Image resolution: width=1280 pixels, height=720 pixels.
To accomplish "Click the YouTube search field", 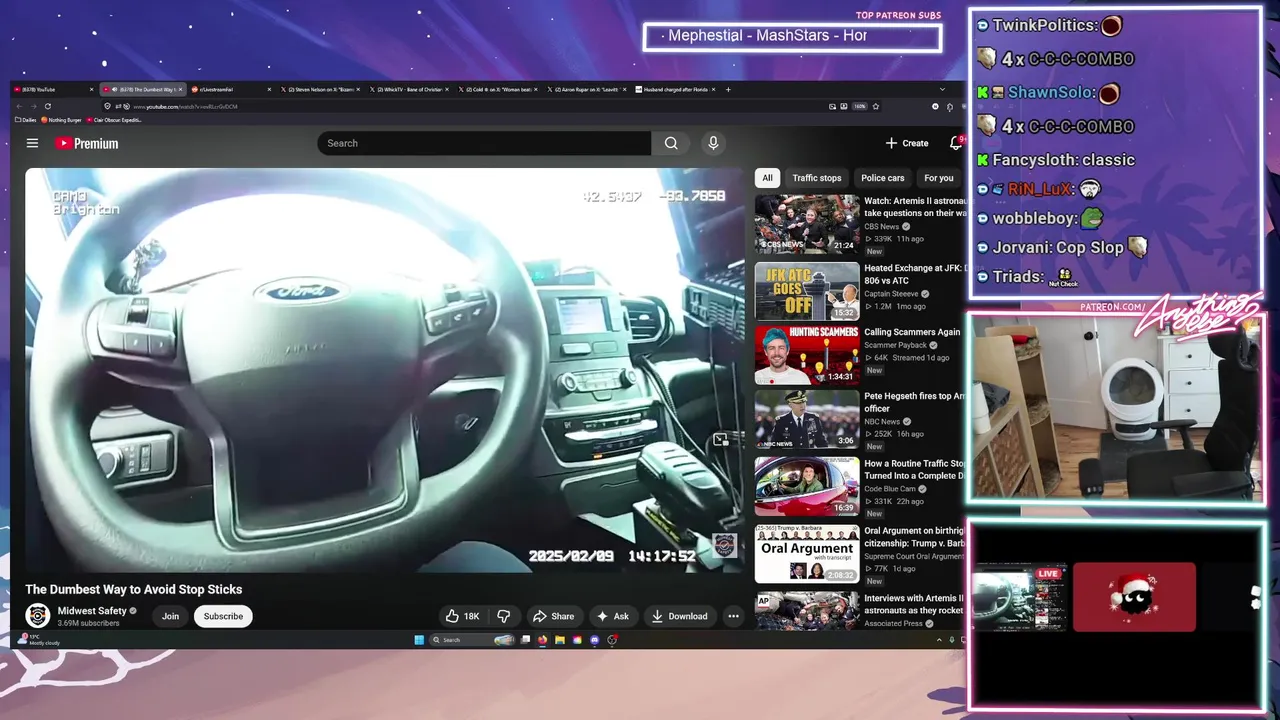I will coord(484,143).
